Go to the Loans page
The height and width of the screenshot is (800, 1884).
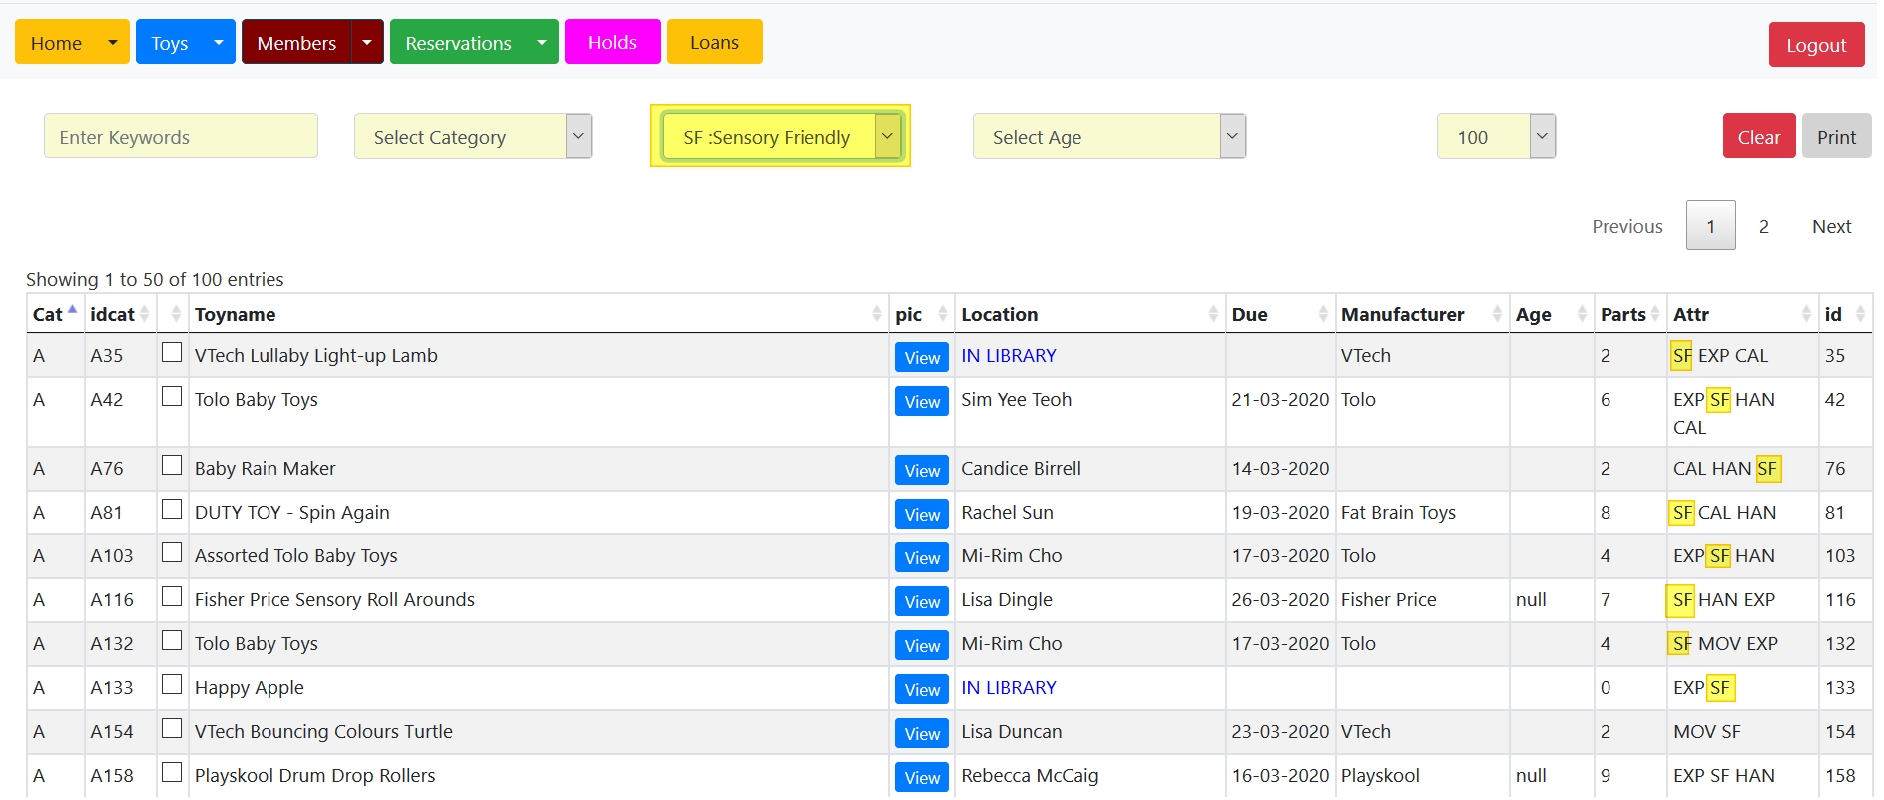714,42
